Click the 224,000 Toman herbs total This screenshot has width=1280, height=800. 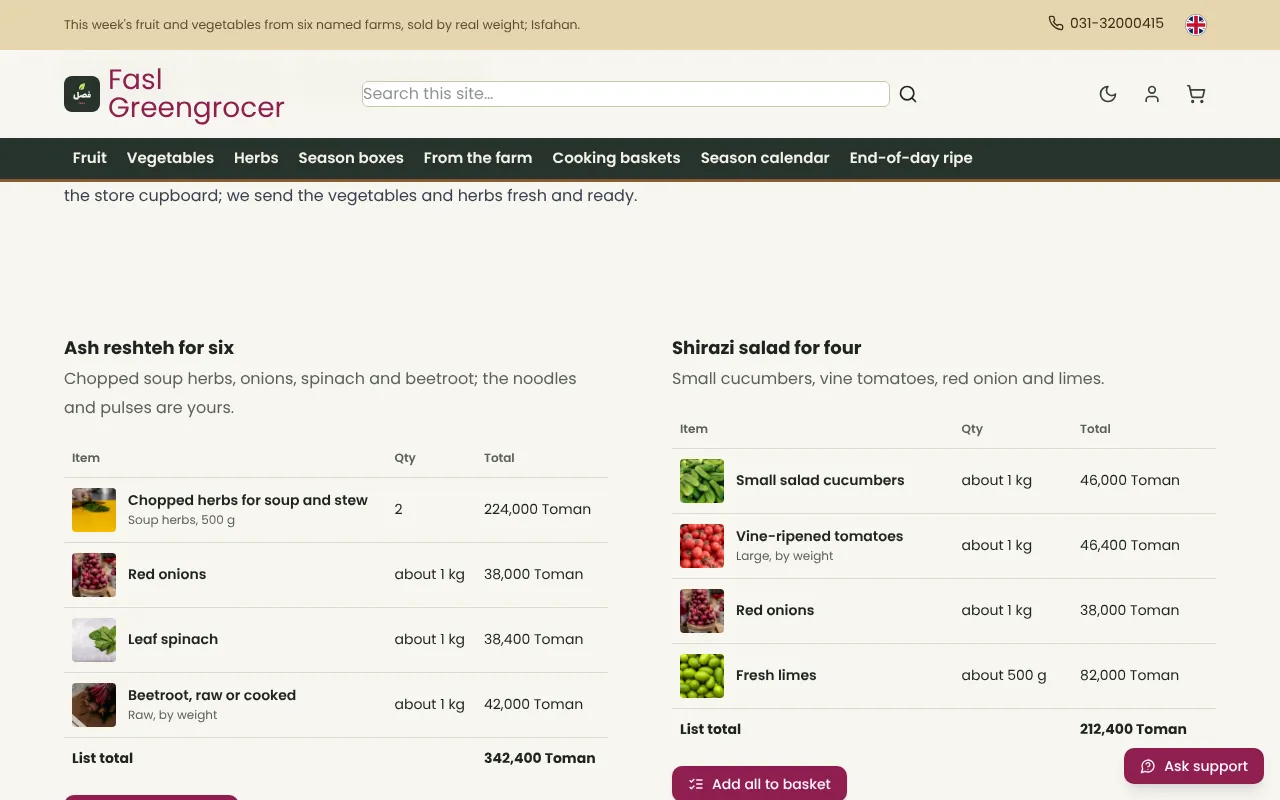[x=537, y=509]
